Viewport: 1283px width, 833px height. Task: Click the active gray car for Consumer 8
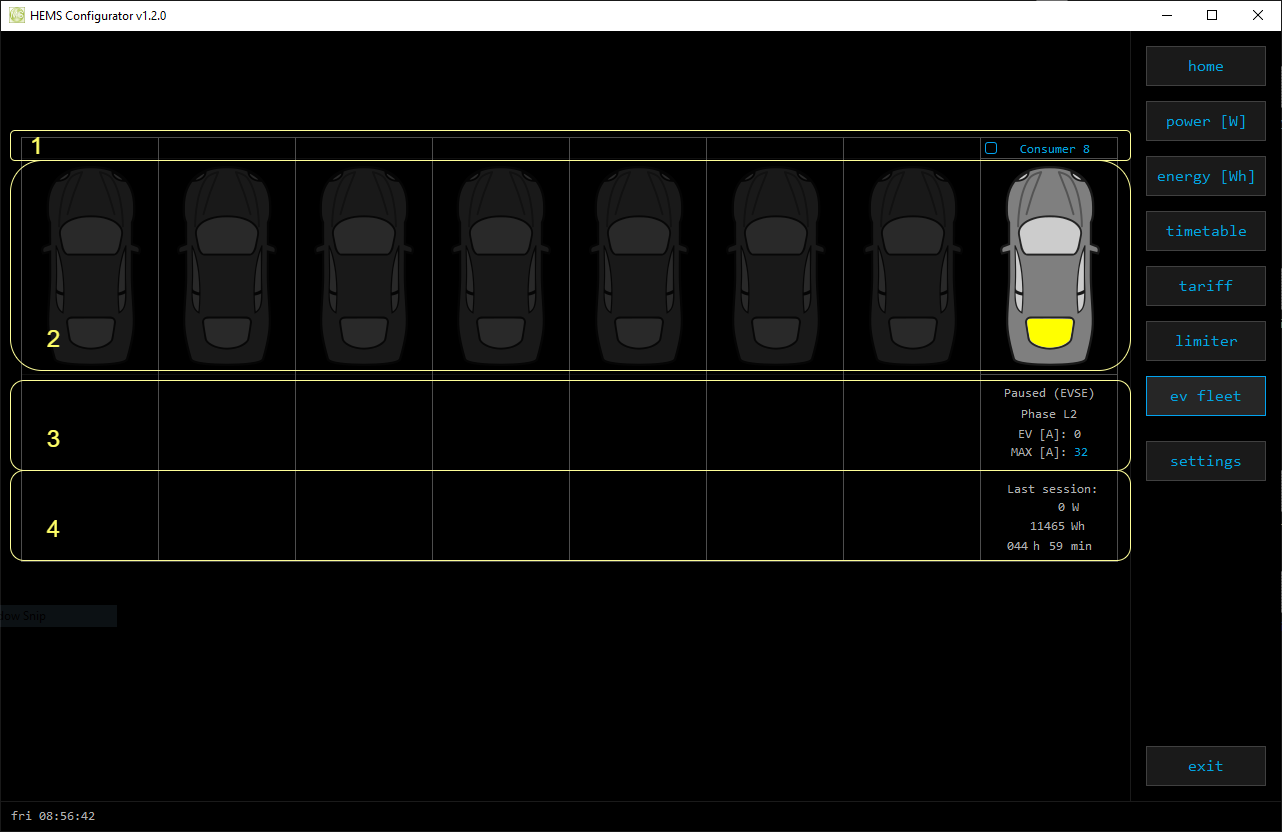[1048, 266]
